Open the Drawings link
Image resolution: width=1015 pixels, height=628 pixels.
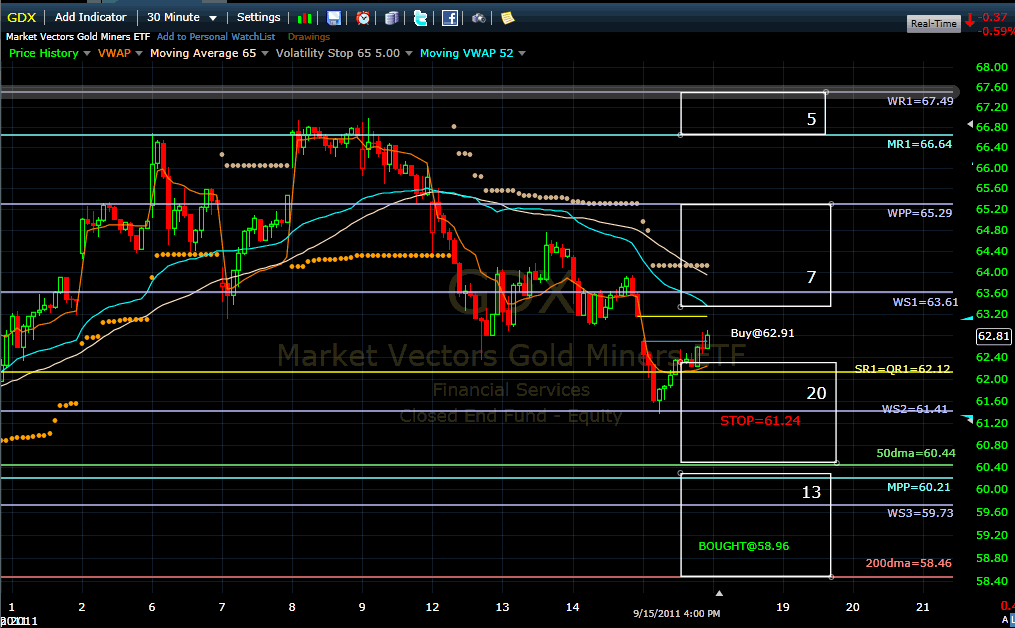pyautogui.click(x=308, y=37)
